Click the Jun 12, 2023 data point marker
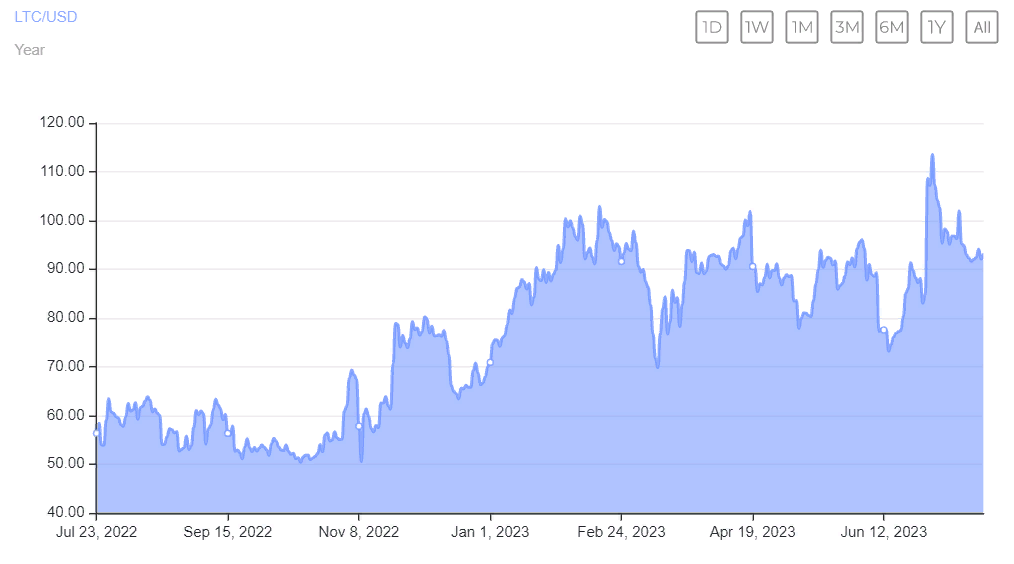The width and height of the screenshot is (1014, 564). click(x=884, y=330)
